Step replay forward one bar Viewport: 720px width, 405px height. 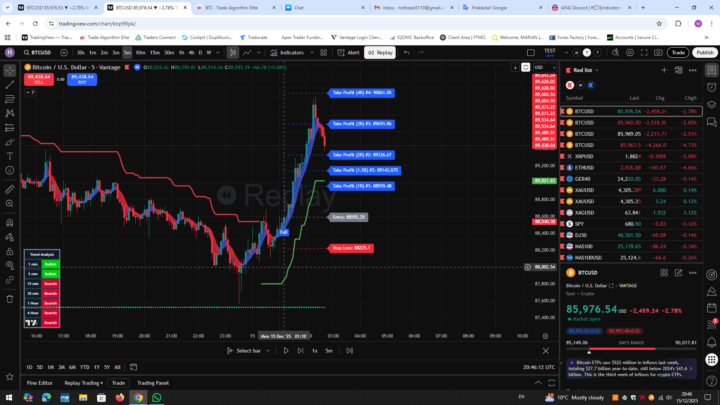click(300, 351)
